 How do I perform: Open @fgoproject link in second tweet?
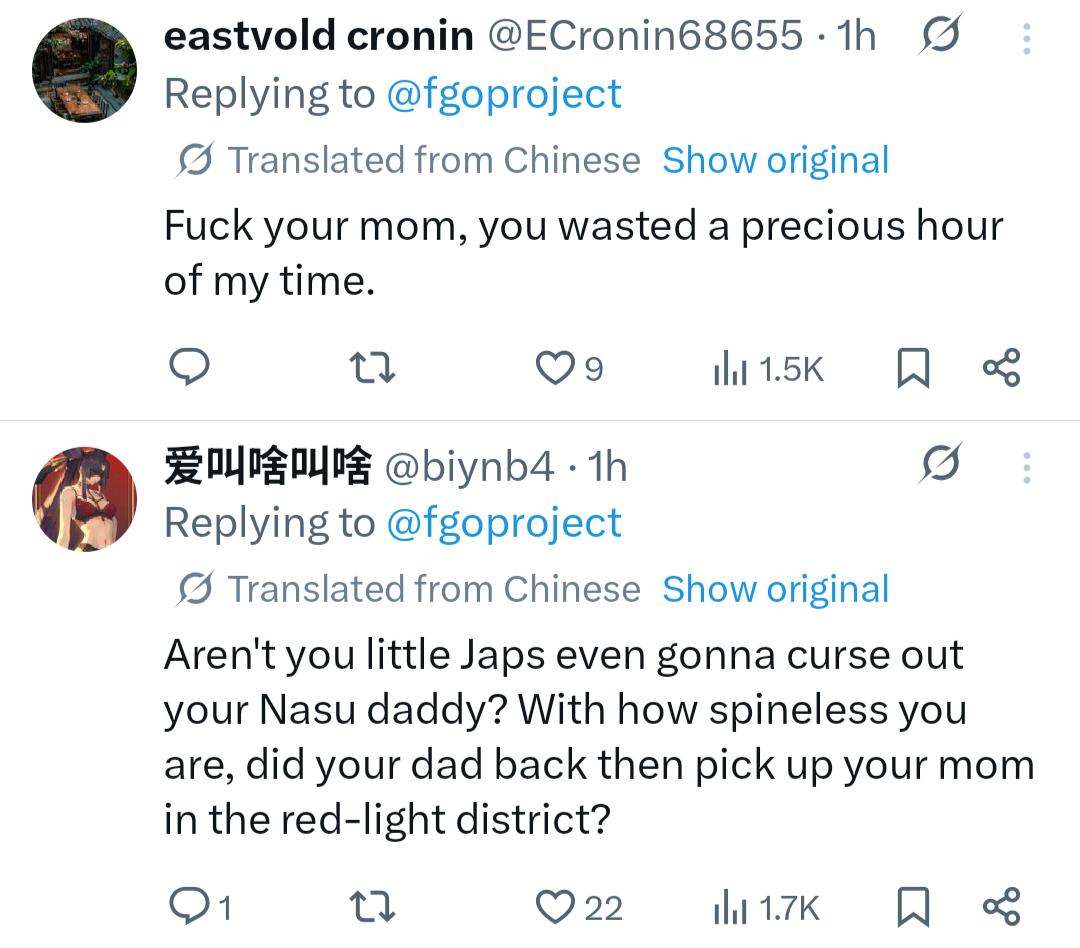[503, 522]
